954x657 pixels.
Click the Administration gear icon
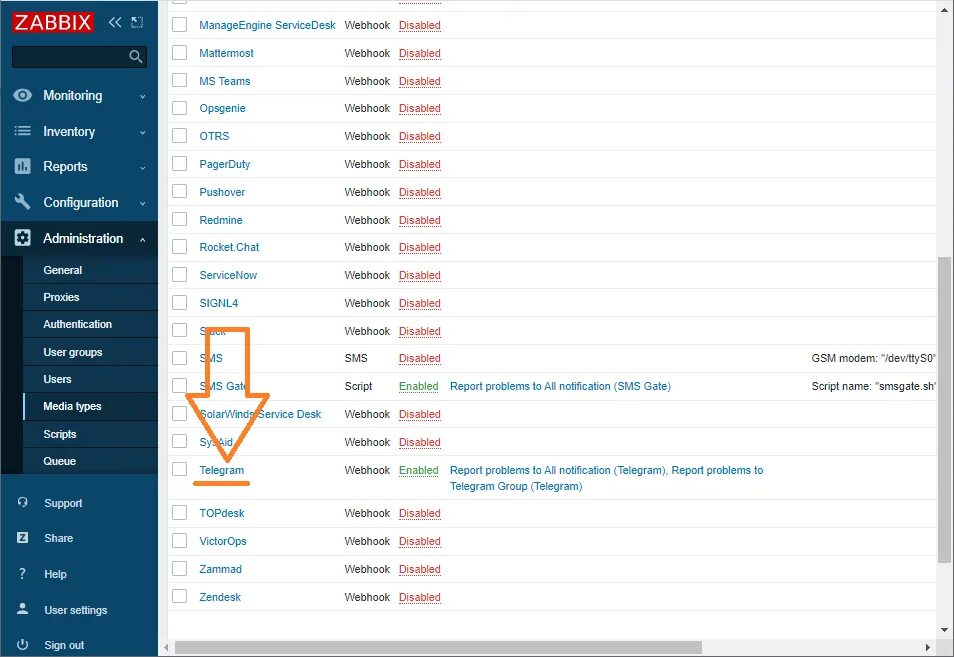[x=23, y=238]
